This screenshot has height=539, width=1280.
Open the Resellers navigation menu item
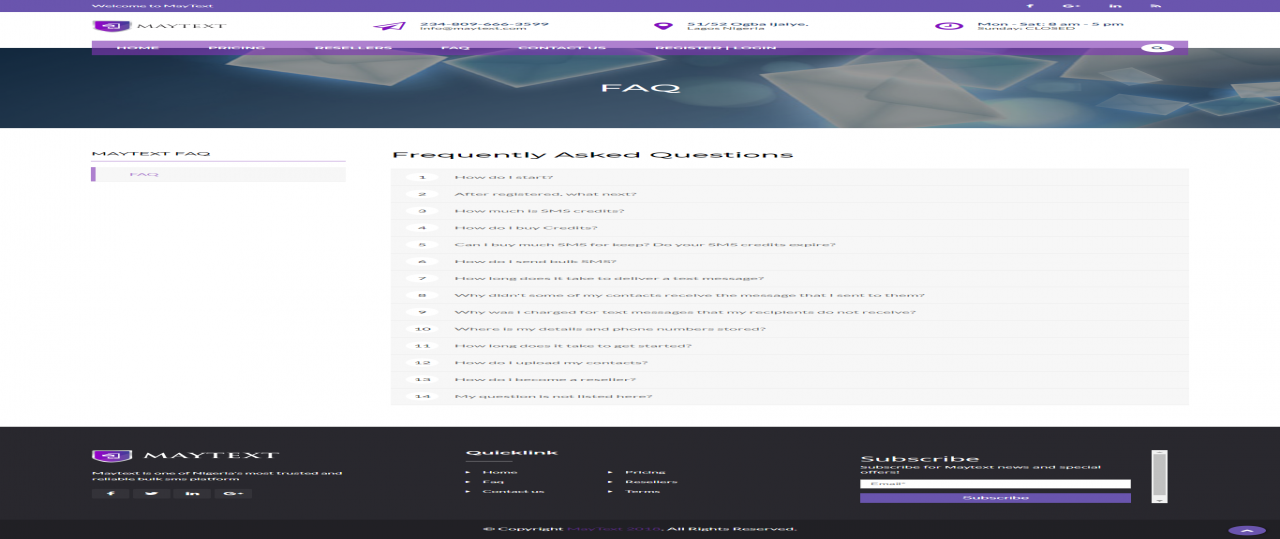(x=353, y=48)
